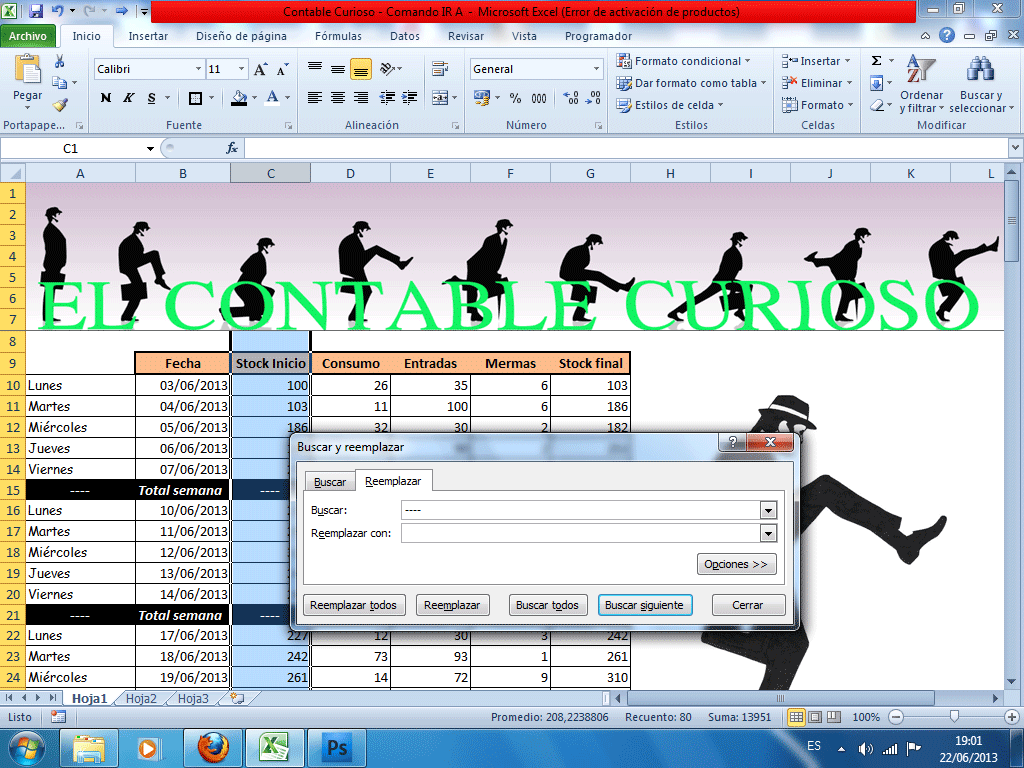Save the workbook with floppy icon

click(36, 10)
